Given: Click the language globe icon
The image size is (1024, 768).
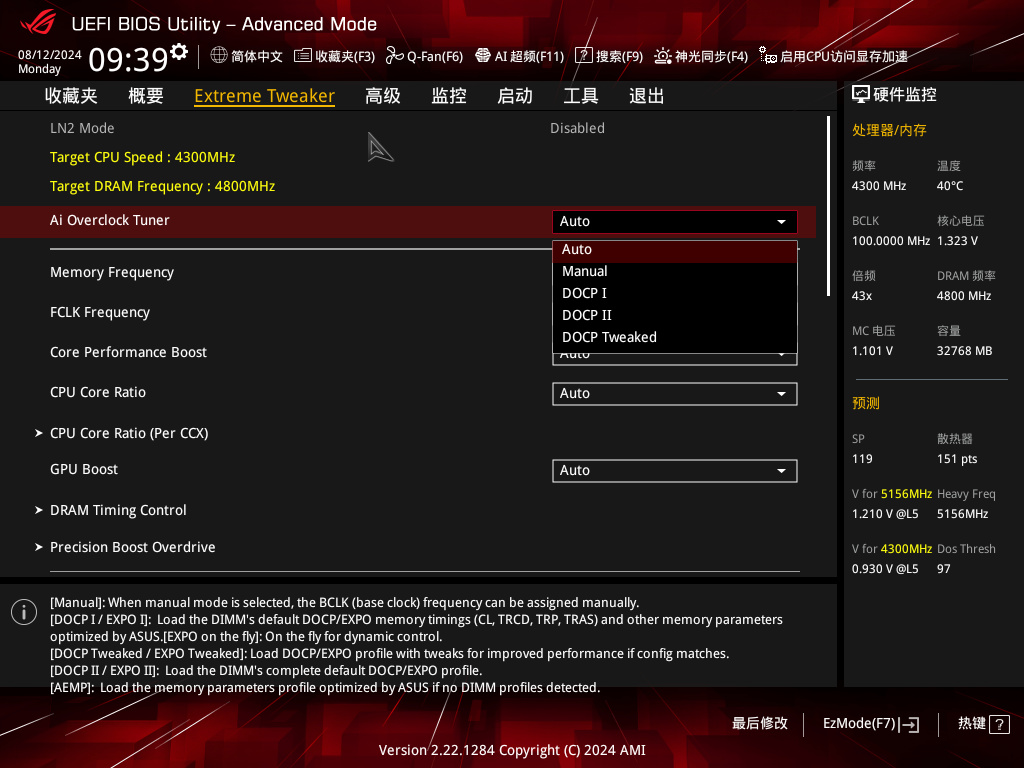Looking at the screenshot, I should [x=219, y=56].
